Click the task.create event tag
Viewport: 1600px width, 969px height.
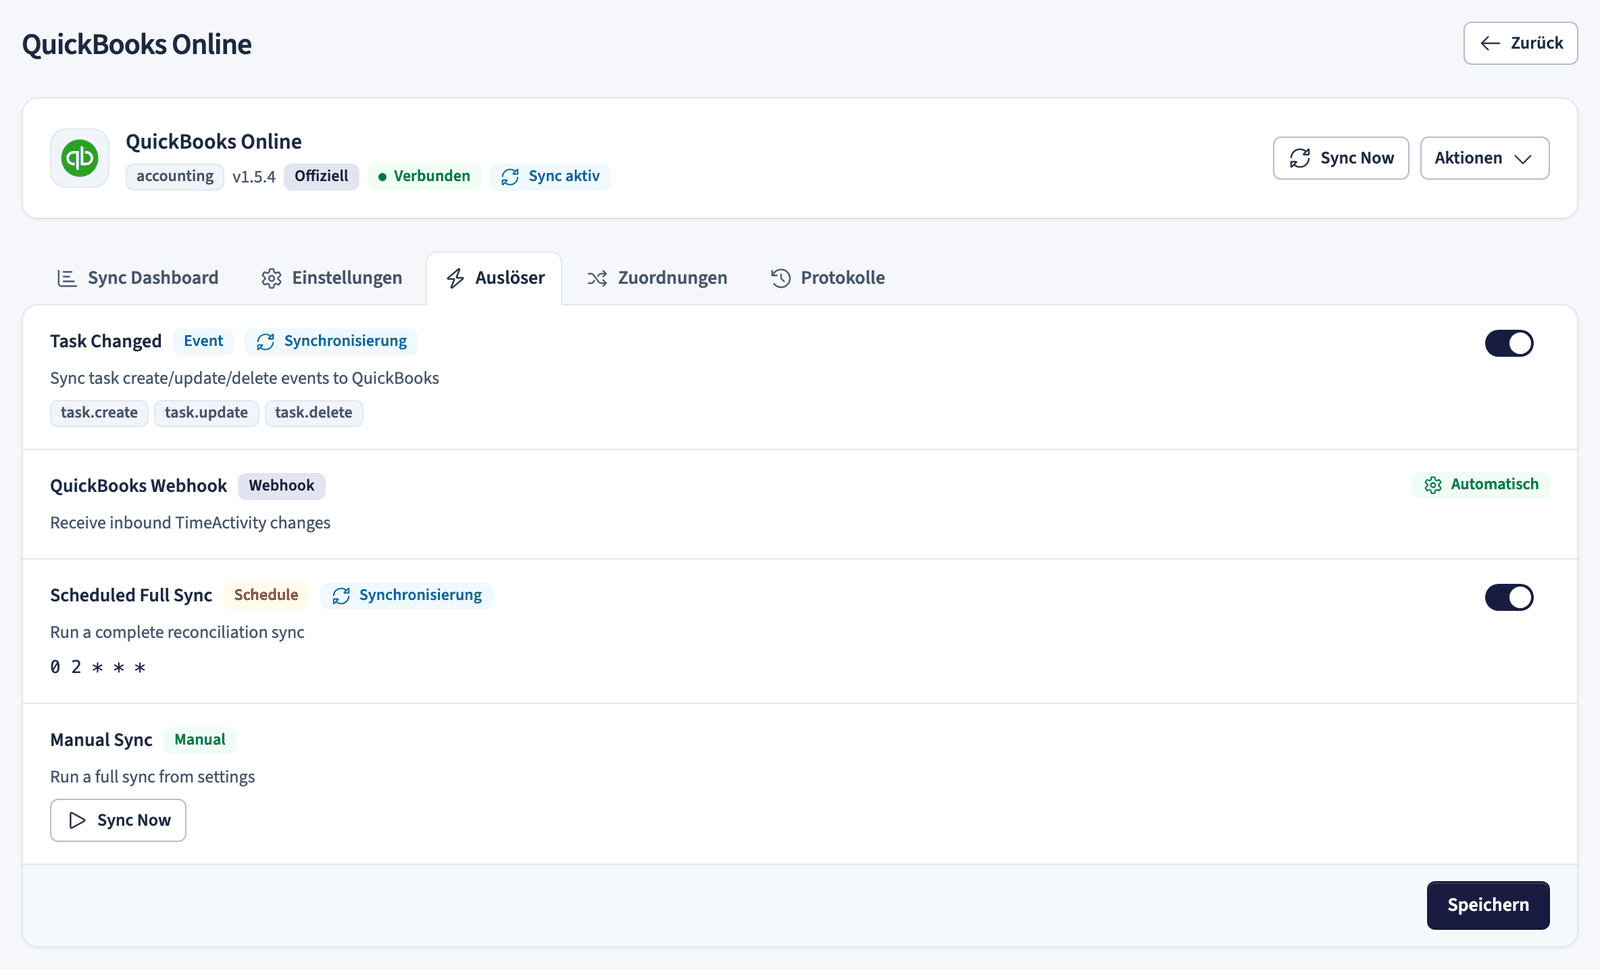point(99,413)
